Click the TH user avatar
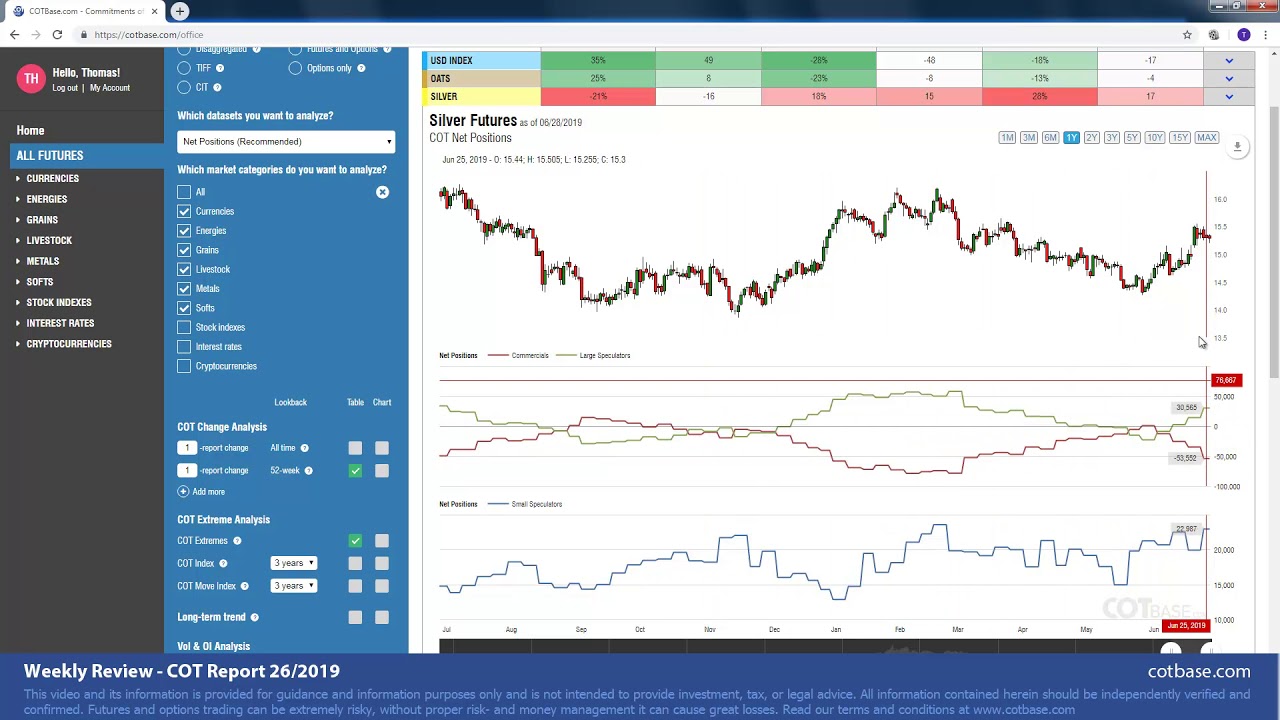1280x720 pixels. (x=31, y=79)
